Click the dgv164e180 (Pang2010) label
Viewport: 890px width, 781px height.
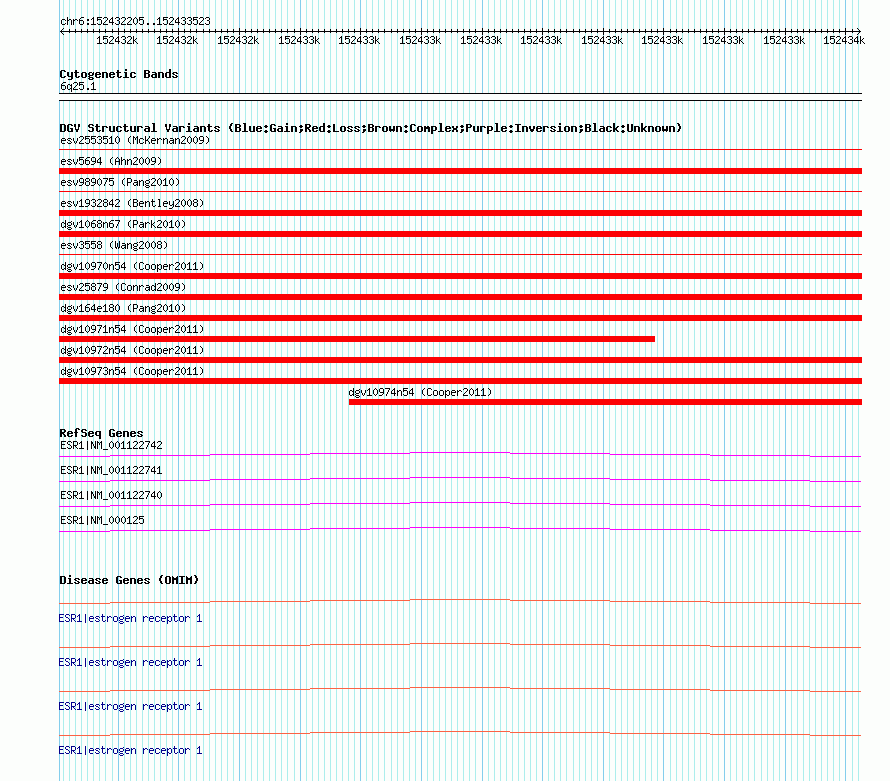(x=123, y=308)
